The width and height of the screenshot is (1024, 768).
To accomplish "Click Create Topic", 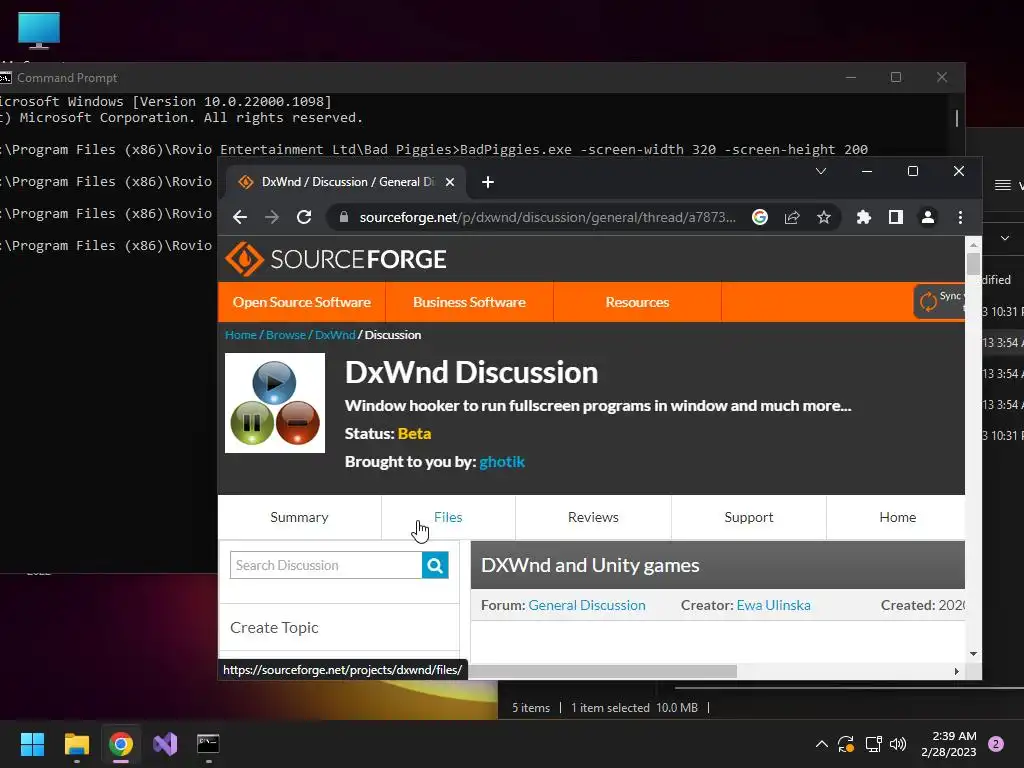I will [274, 628].
